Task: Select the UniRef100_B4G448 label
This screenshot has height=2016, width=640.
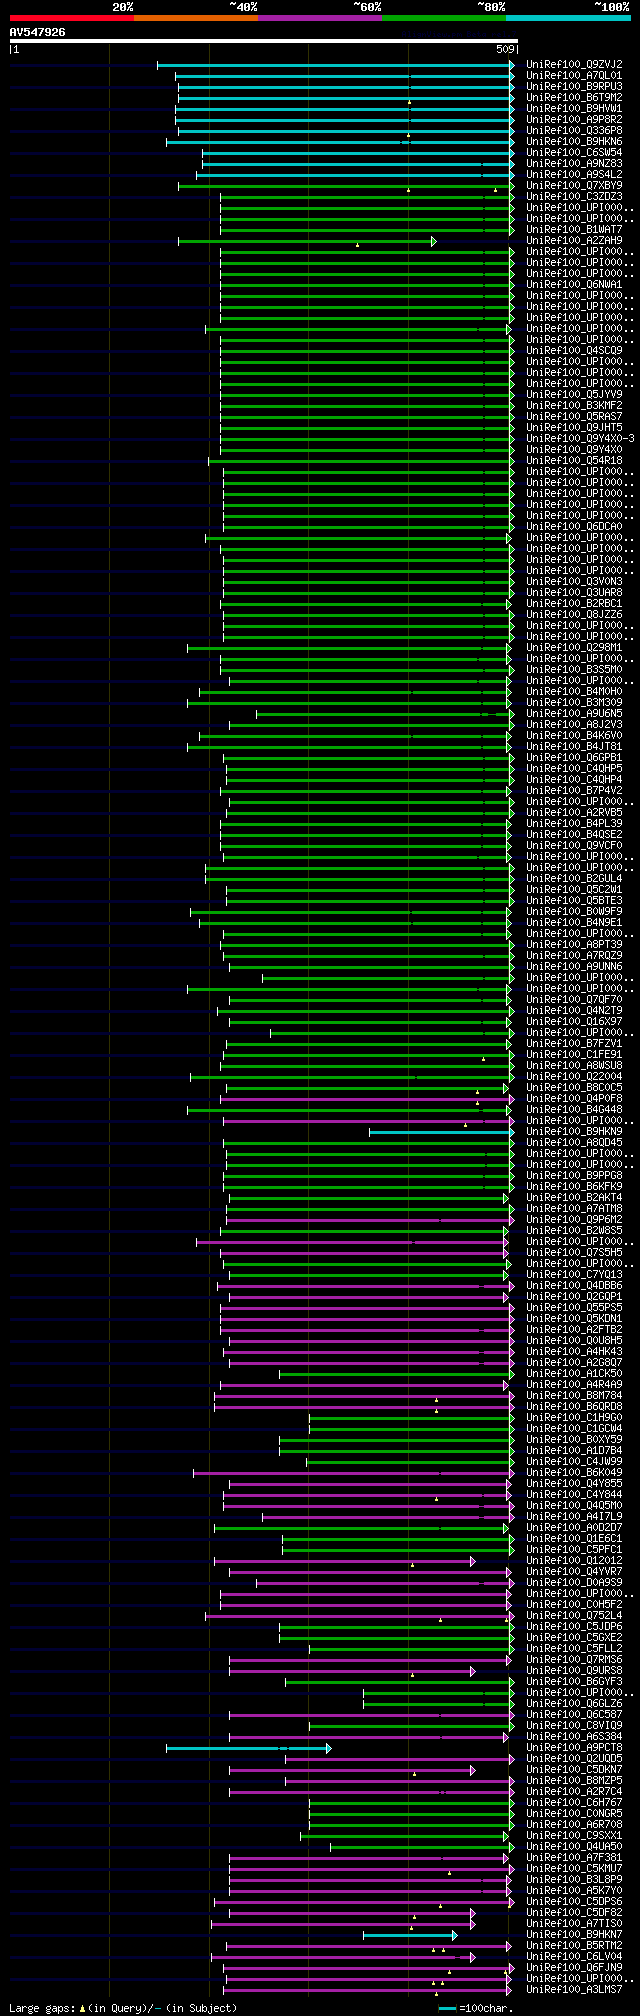Action: pos(574,1110)
